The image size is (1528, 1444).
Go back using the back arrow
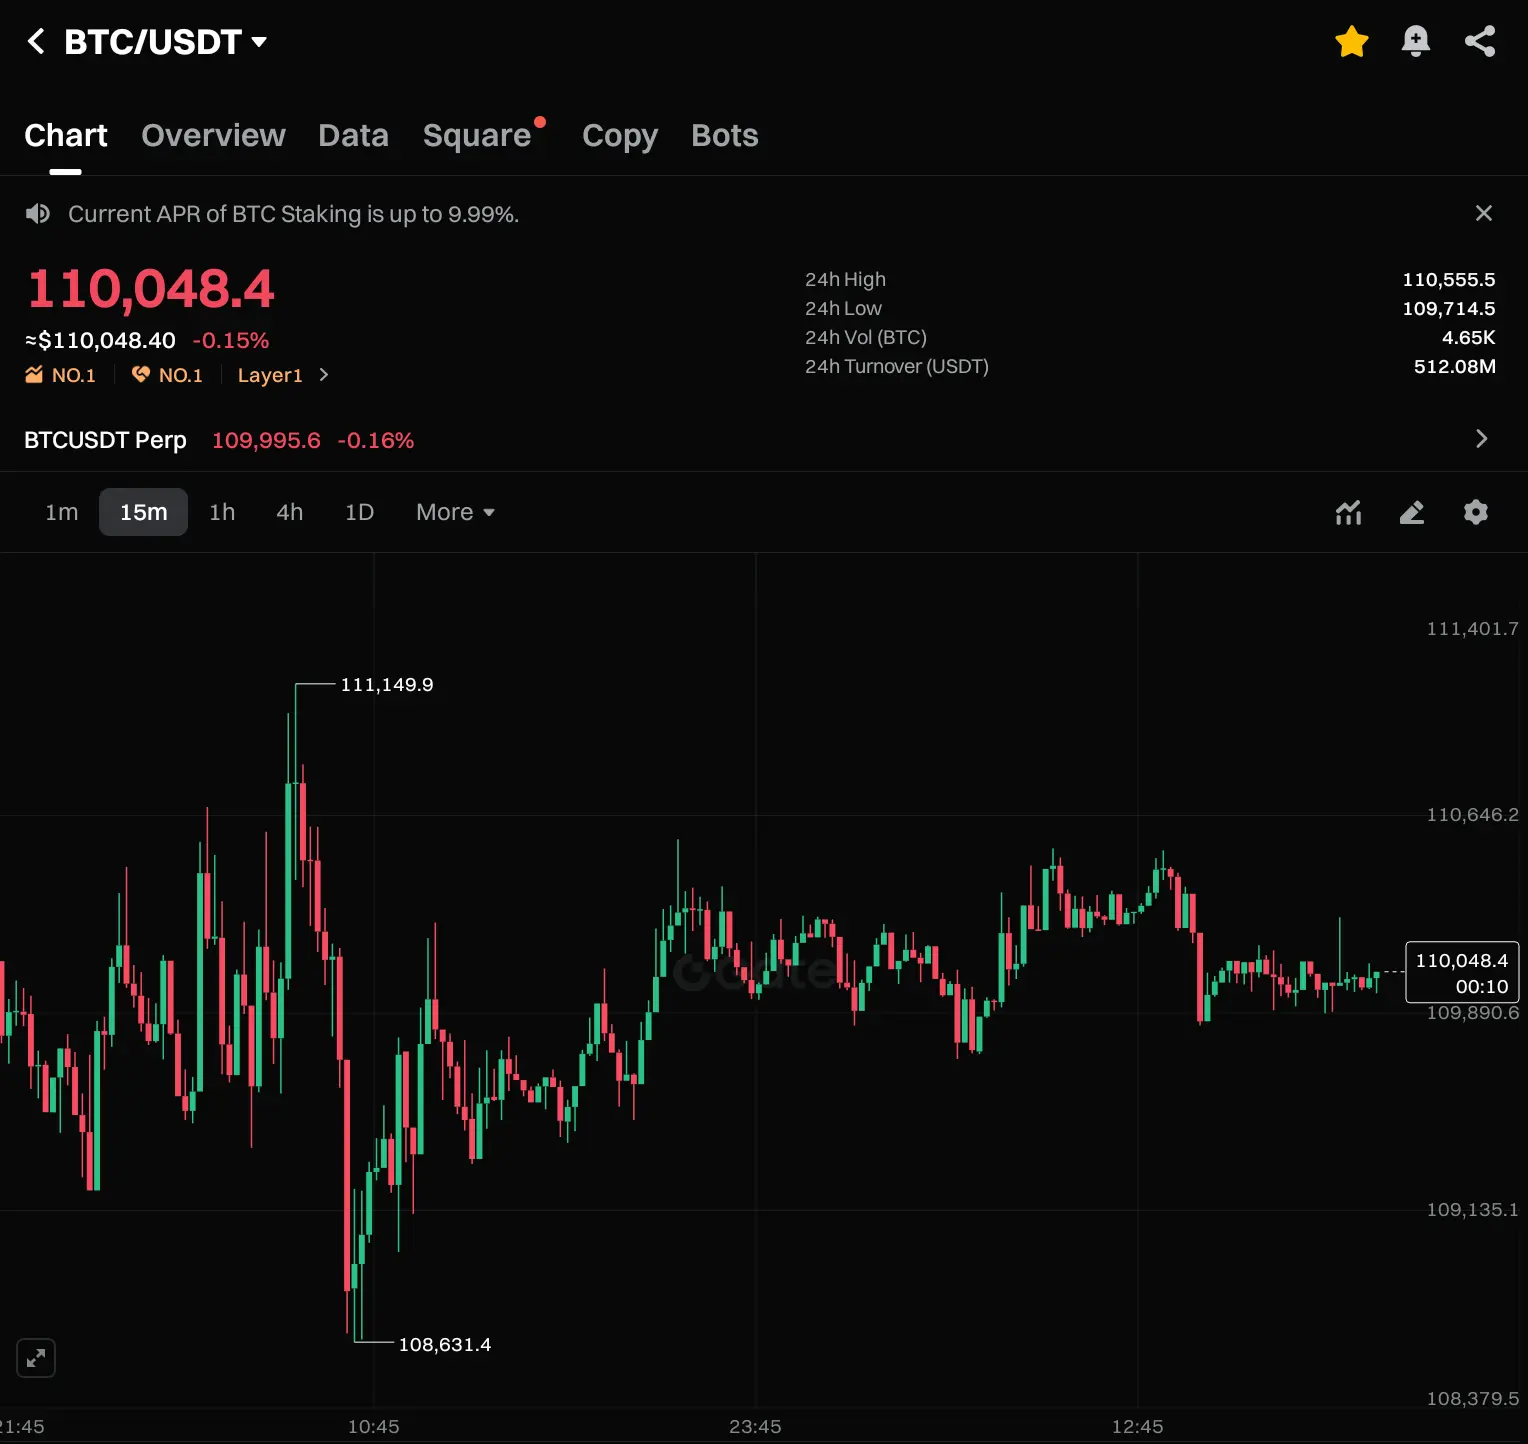pos(36,42)
